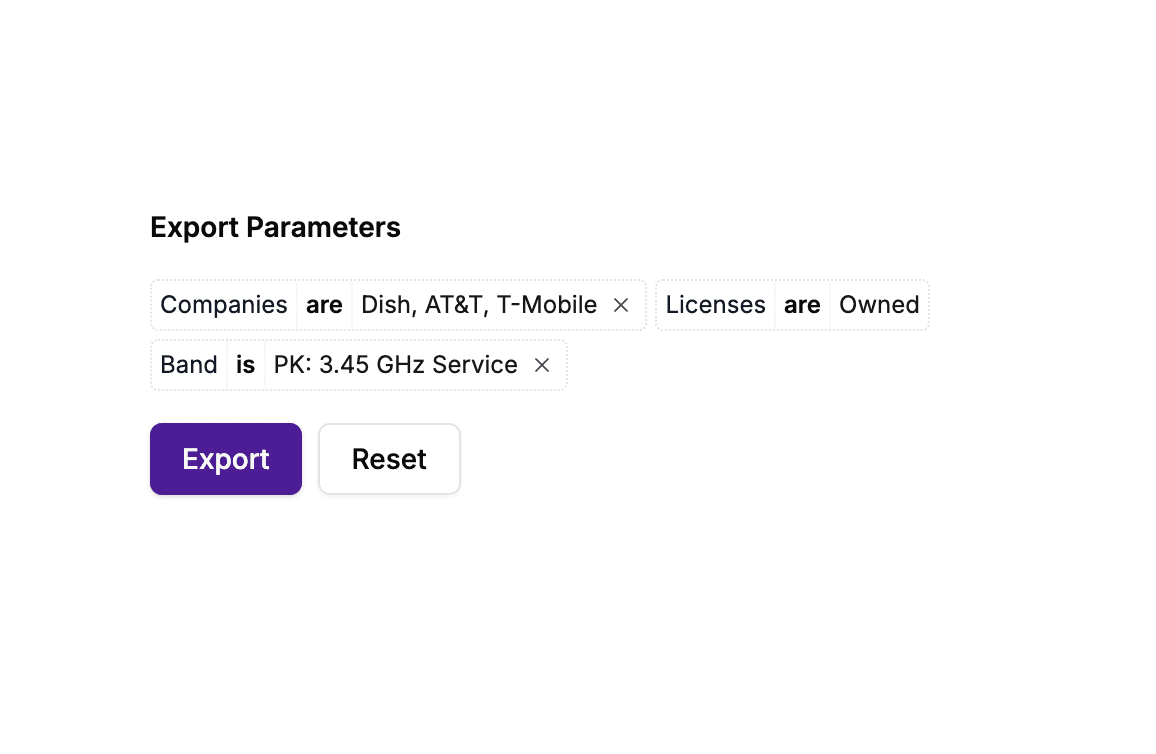This screenshot has width=1156, height=754.
Task: Select the "is" operator in Band filter
Action: [x=245, y=365]
